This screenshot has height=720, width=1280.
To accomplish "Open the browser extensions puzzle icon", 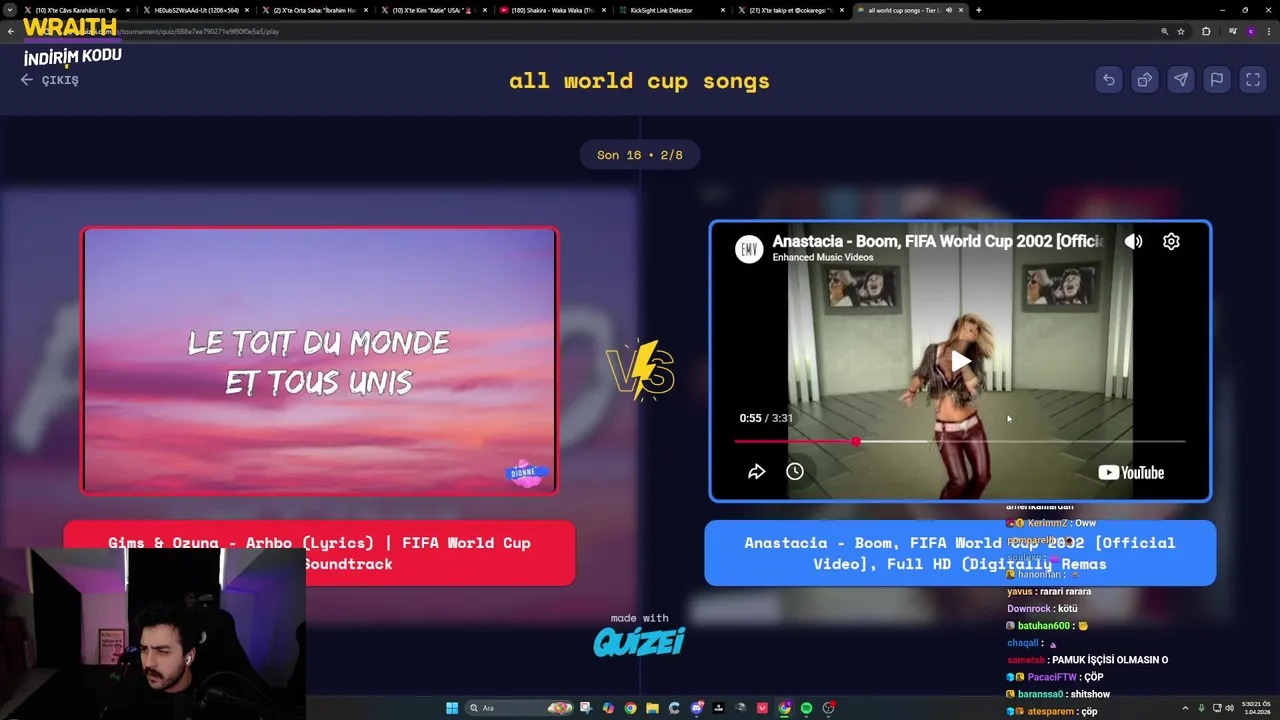I will pos(1206,31).
